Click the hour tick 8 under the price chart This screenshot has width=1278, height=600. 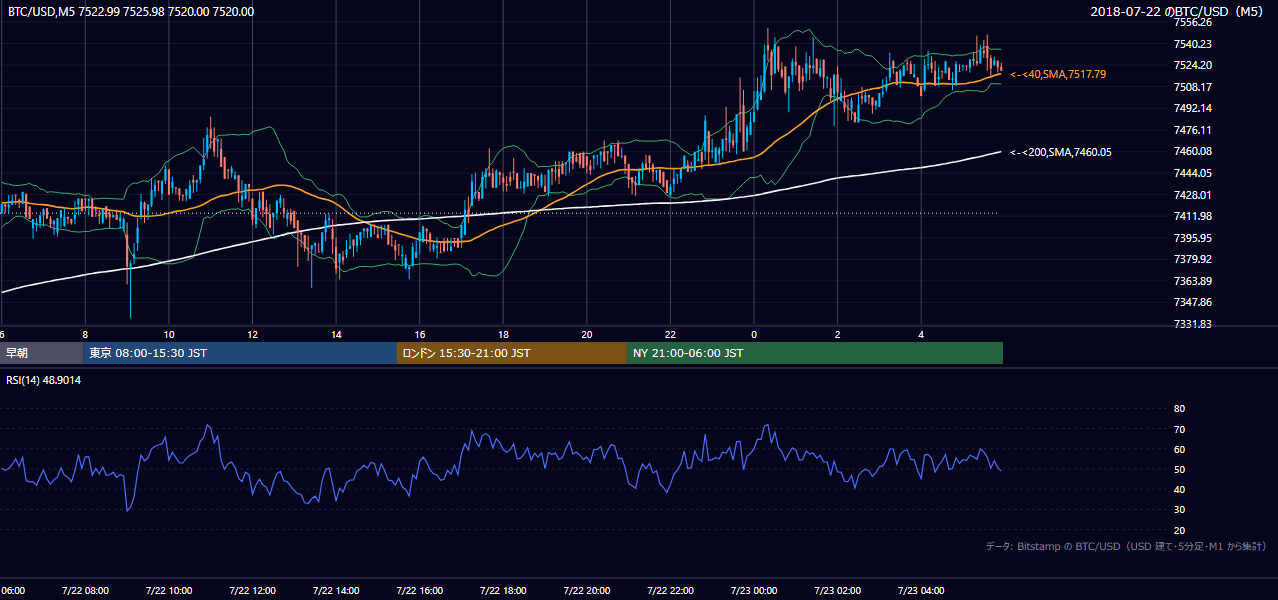coord(85,335)
